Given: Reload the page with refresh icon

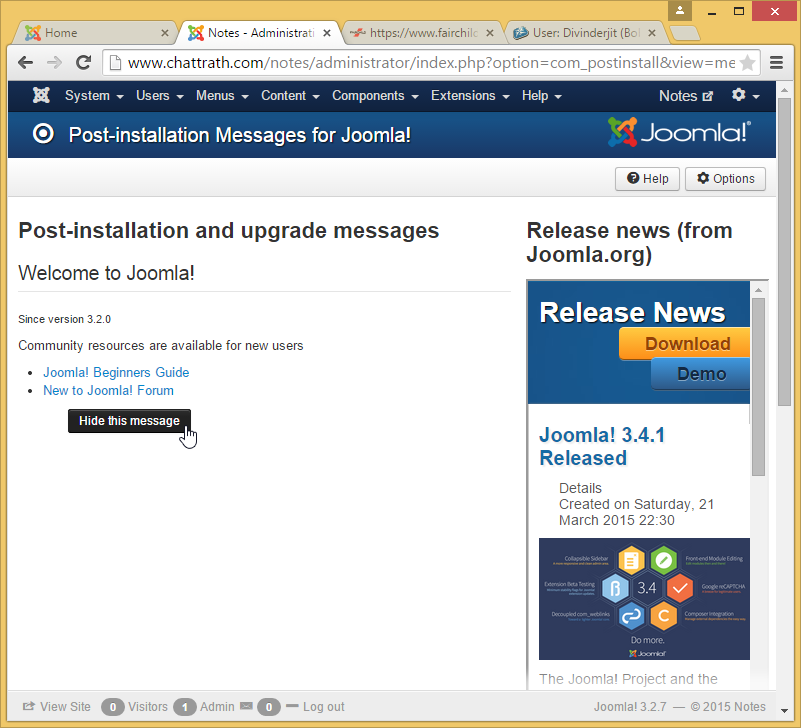Looking at the screenshot, I should pyautogui.click(x=83, y=62).
